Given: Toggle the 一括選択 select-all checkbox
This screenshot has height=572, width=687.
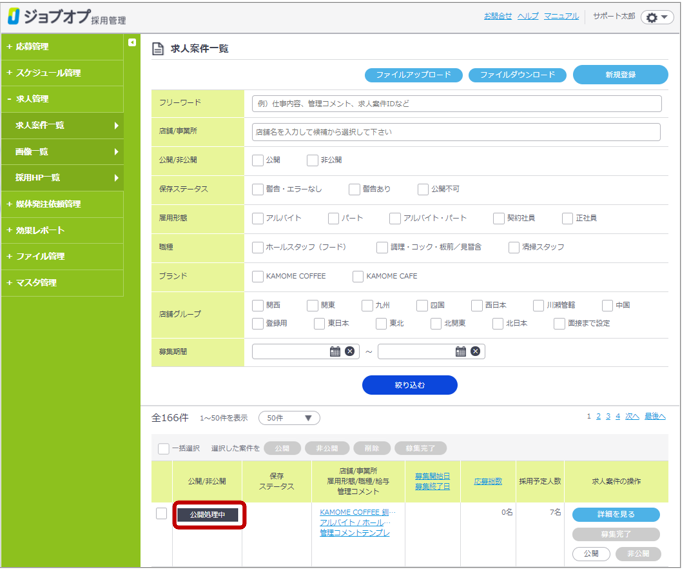Looking at the screenshot, I should [163, 448].
